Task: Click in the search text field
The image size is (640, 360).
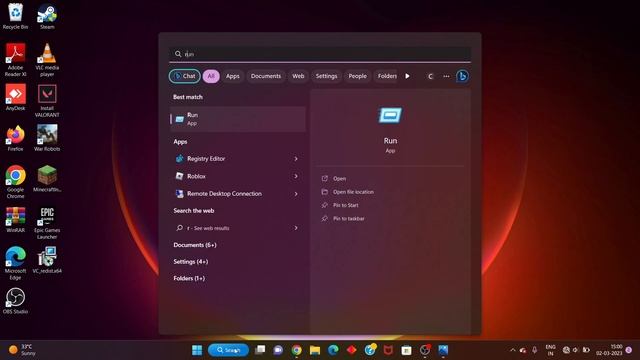Action: (x=320, y=54)
